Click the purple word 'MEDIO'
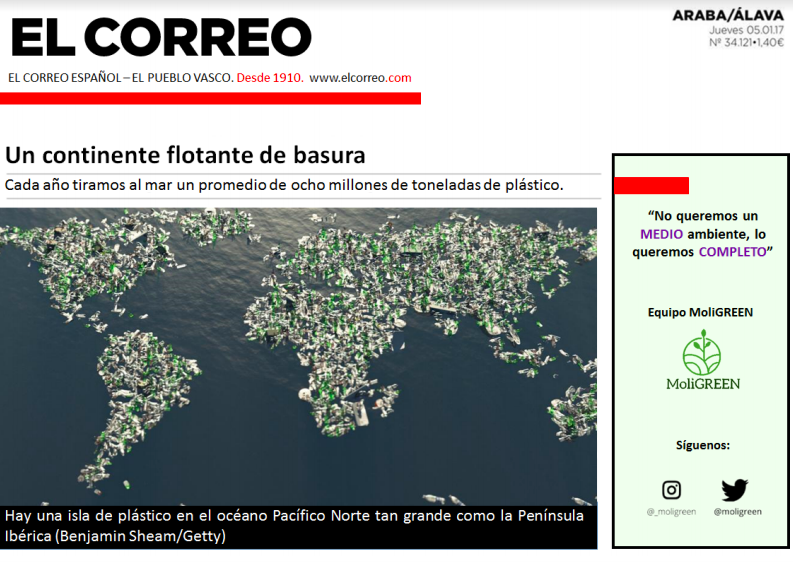793x562 pixels. click(662, 234)
